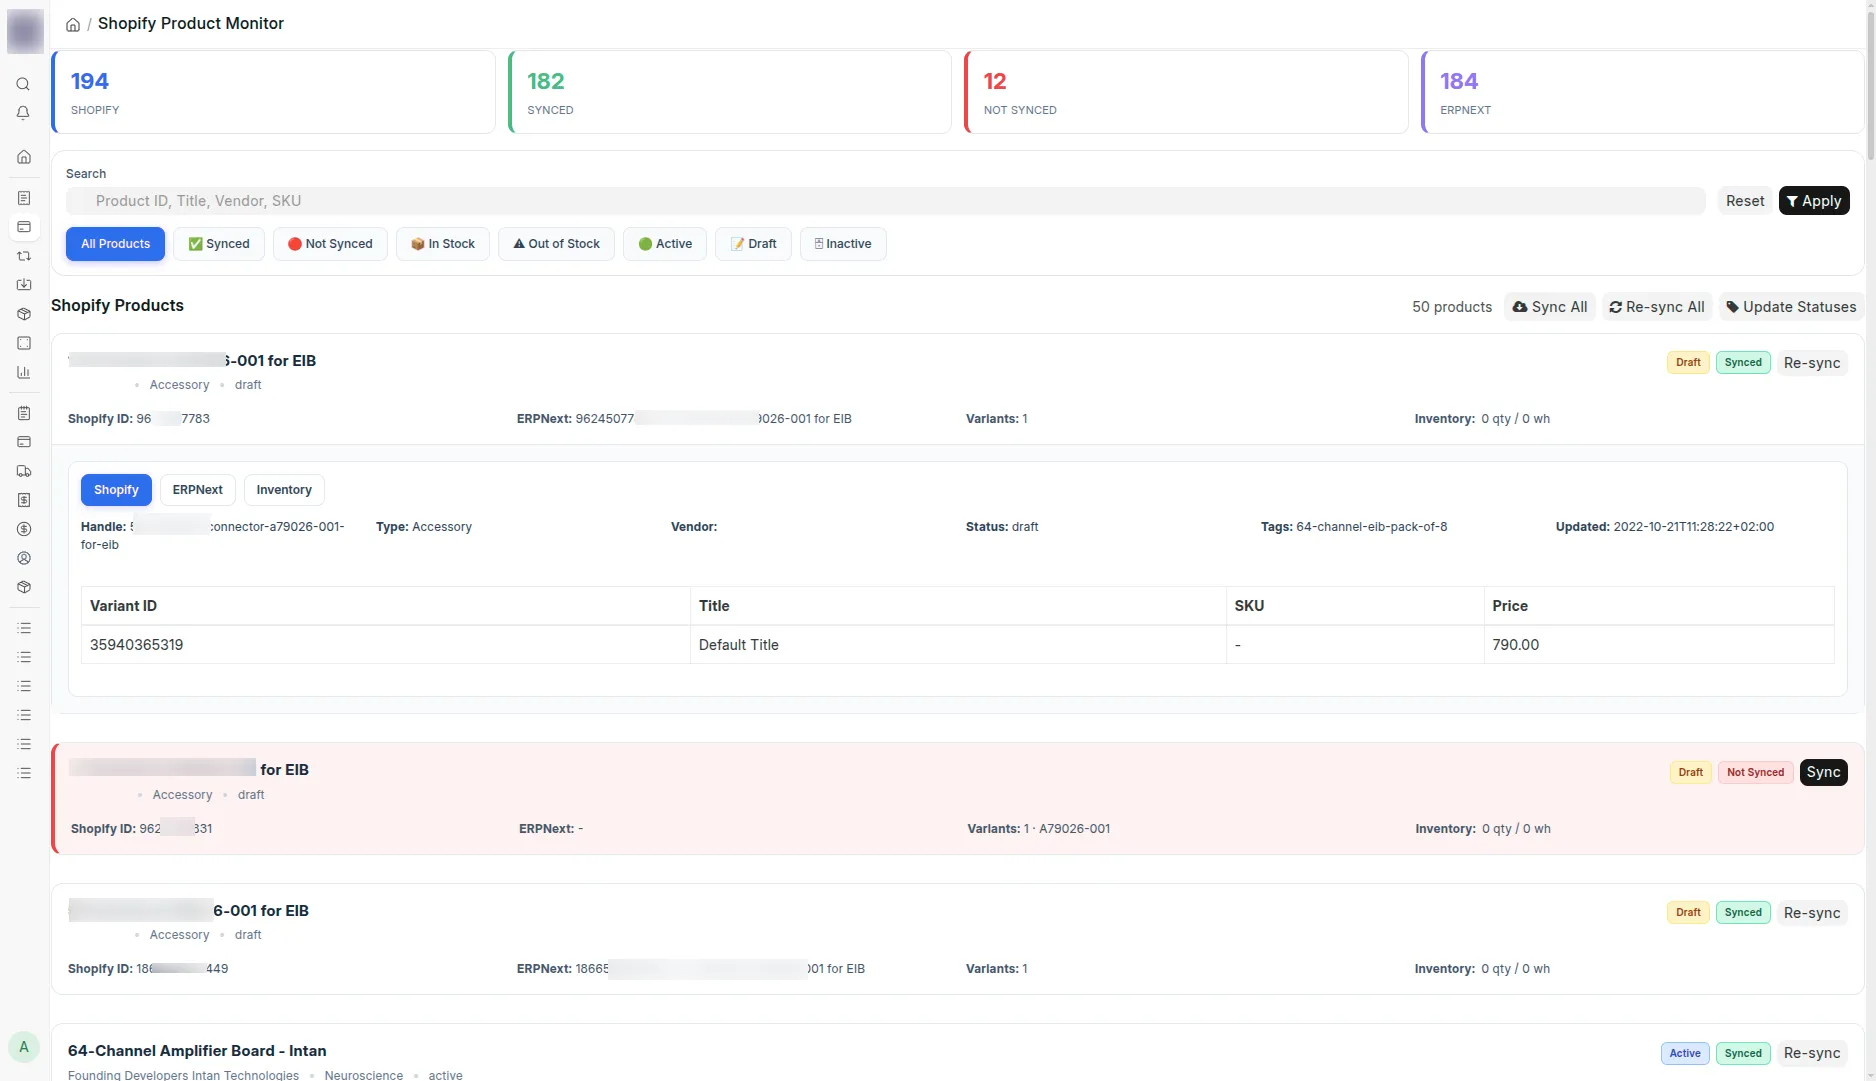
Task: Click the '50 products' count label
Action: (x=1452, y=307)
